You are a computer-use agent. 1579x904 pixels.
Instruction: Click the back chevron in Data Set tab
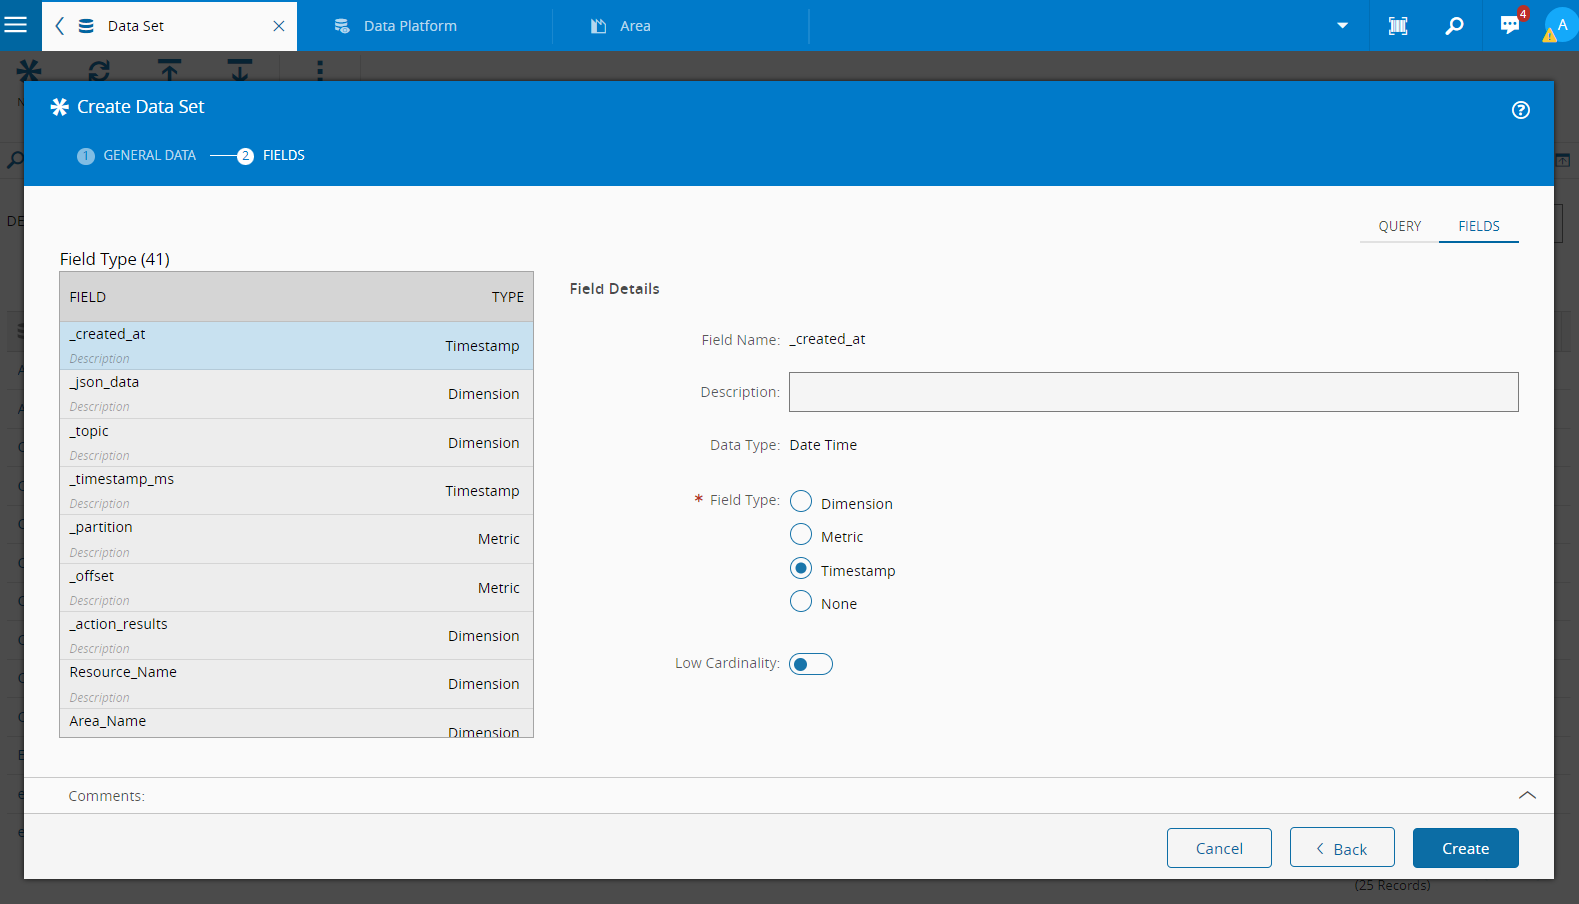tap(60, 26)
